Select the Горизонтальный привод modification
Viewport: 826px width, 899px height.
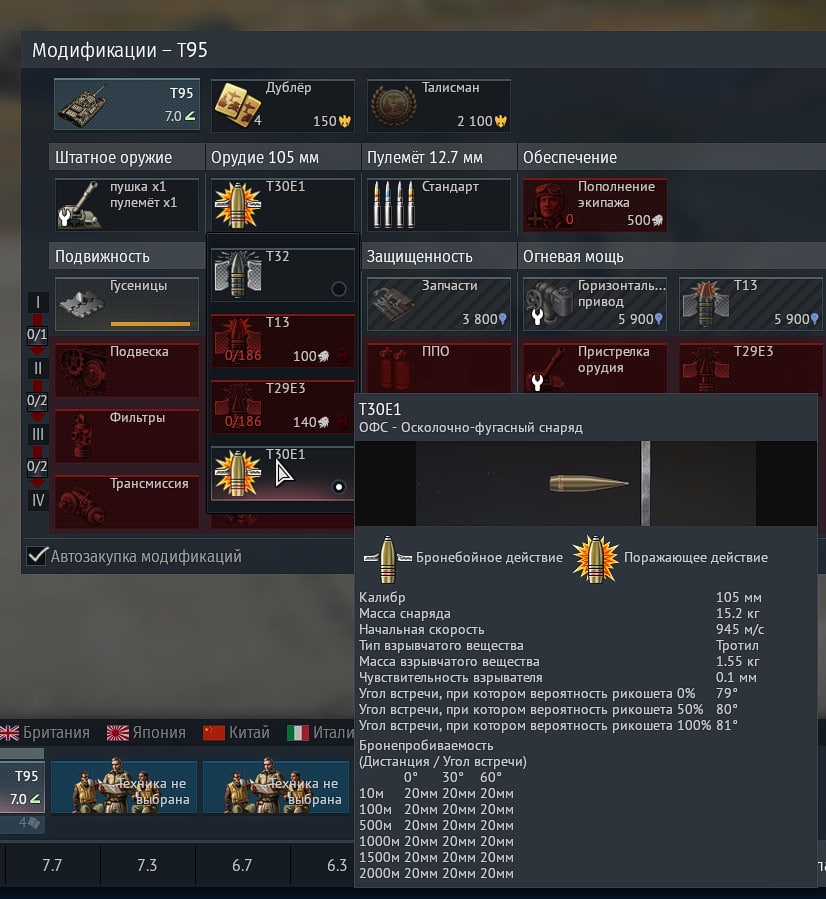pos(595,304)
